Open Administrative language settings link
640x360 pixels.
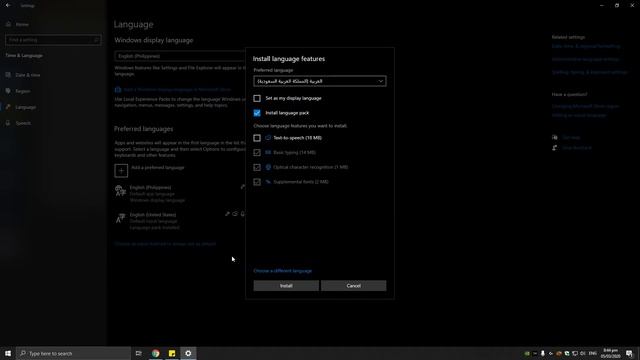coord(585,60)
